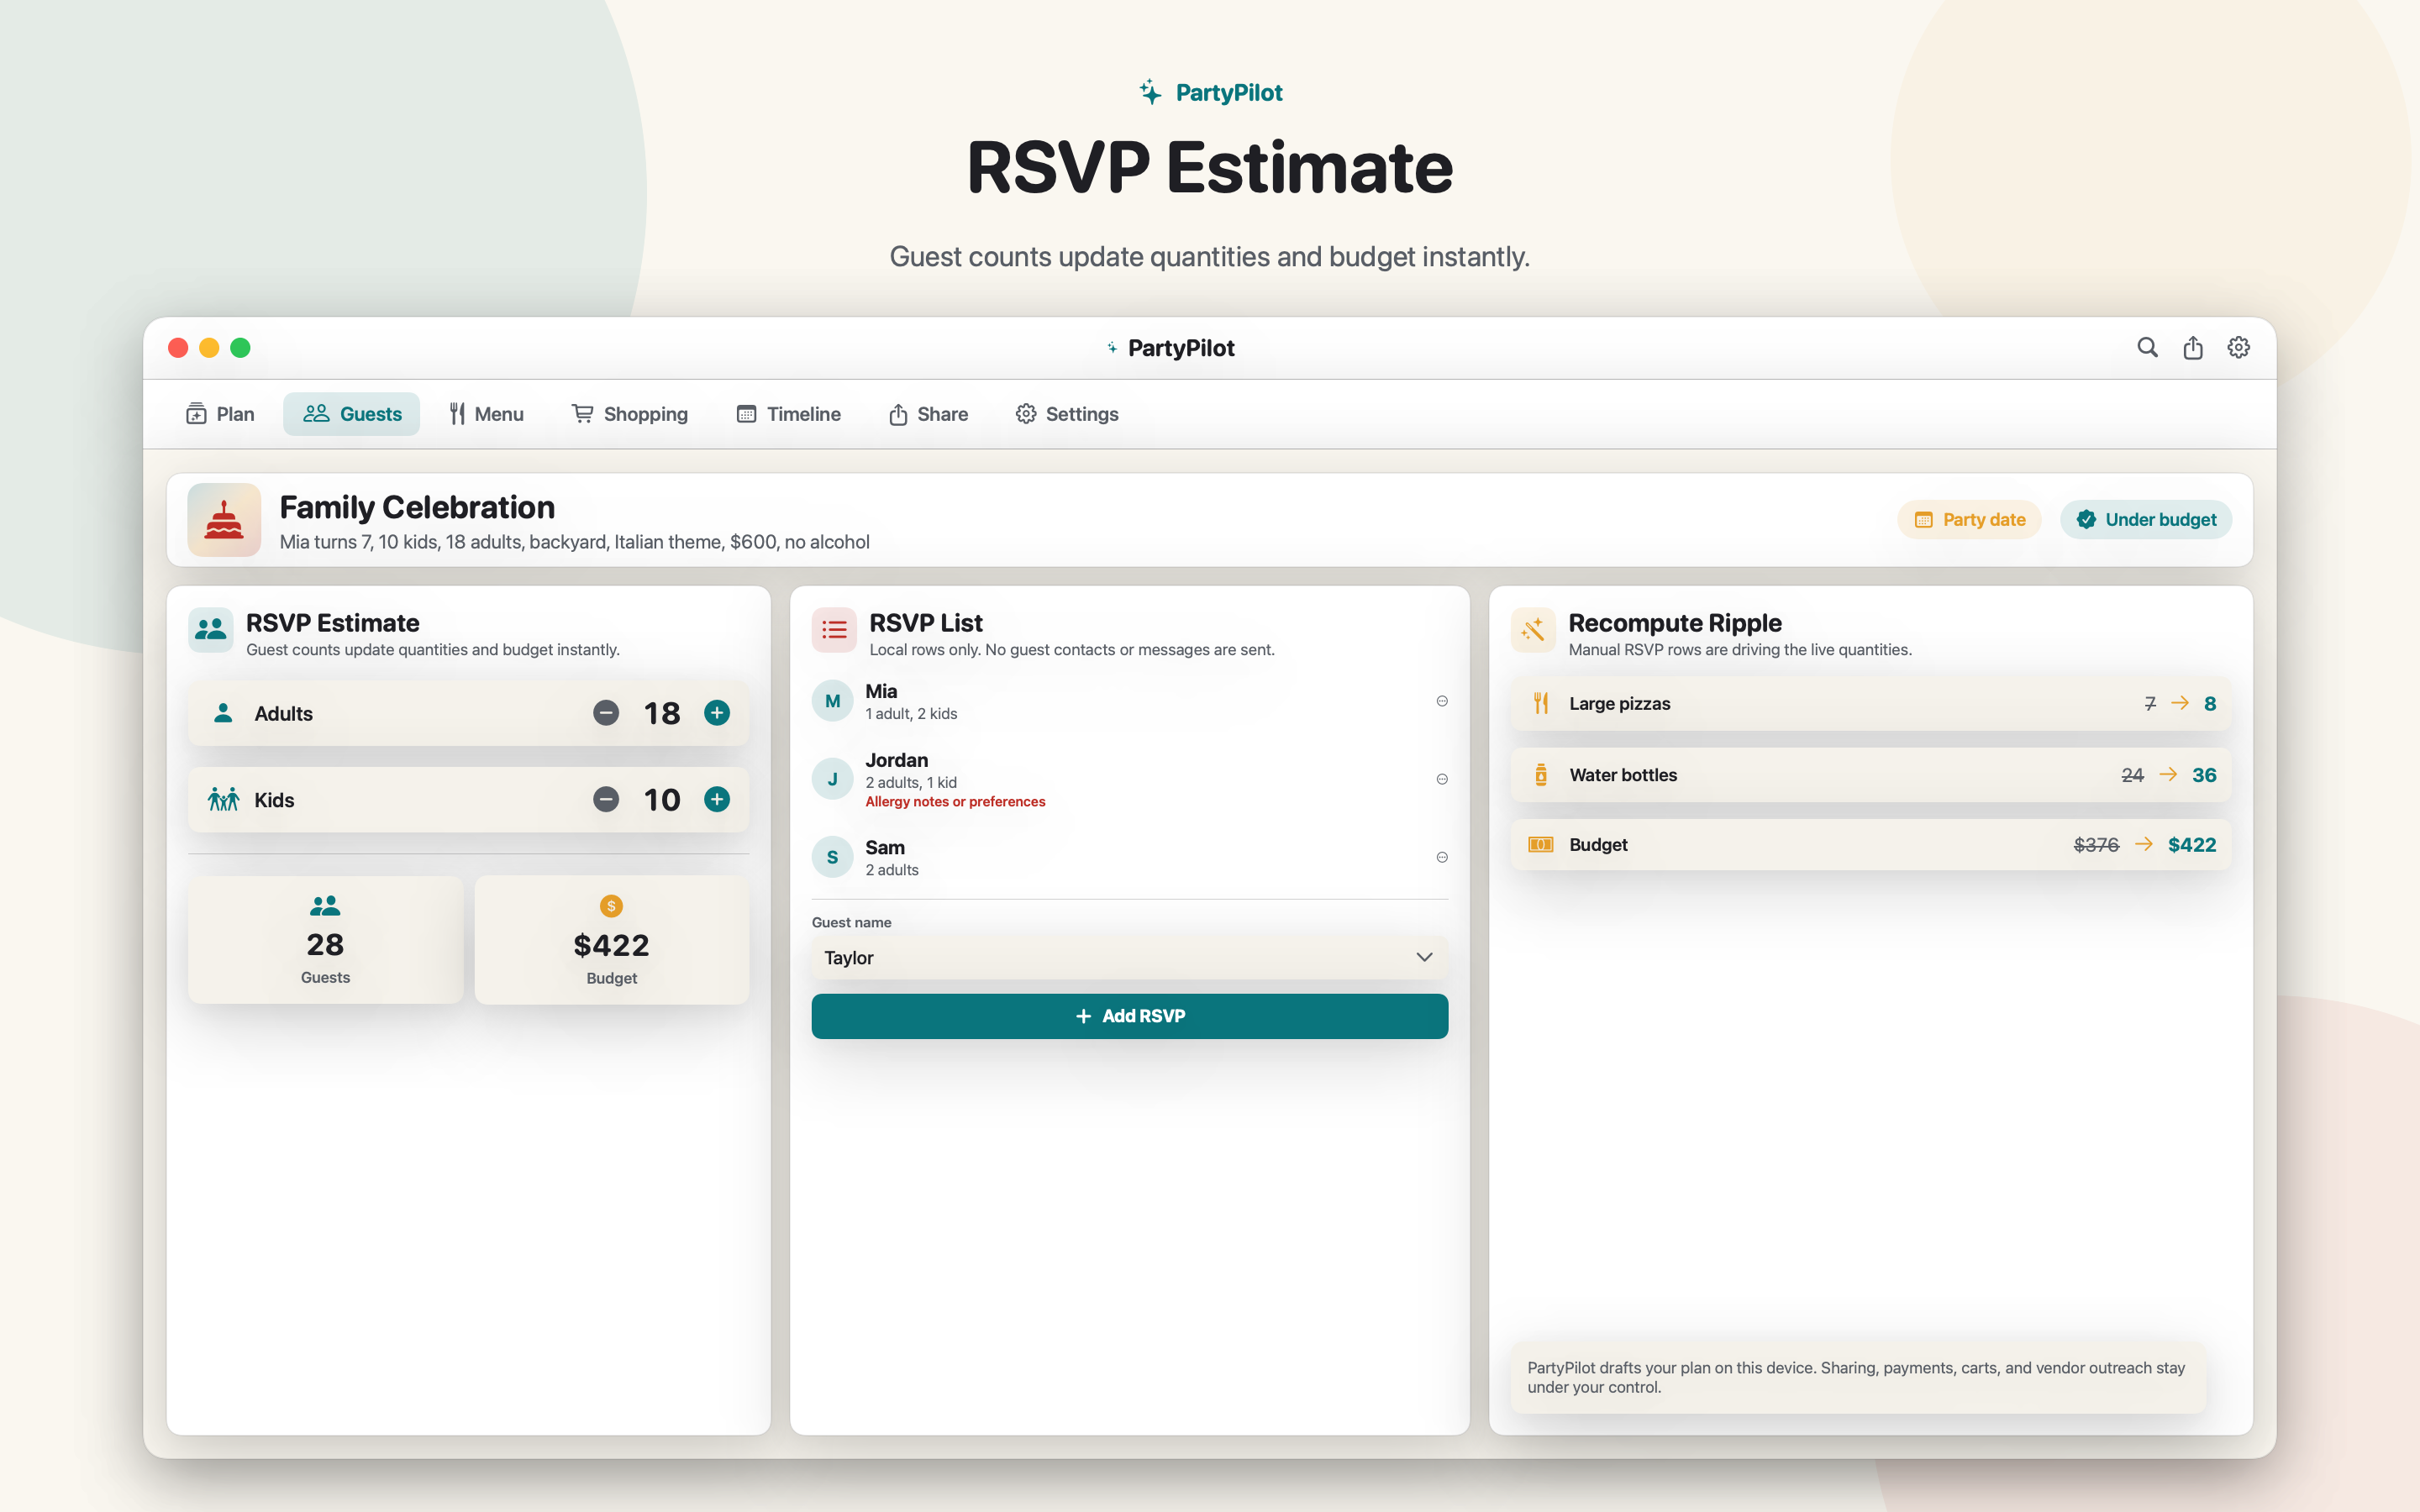Click the Kids figures icon

pos(224,799)
